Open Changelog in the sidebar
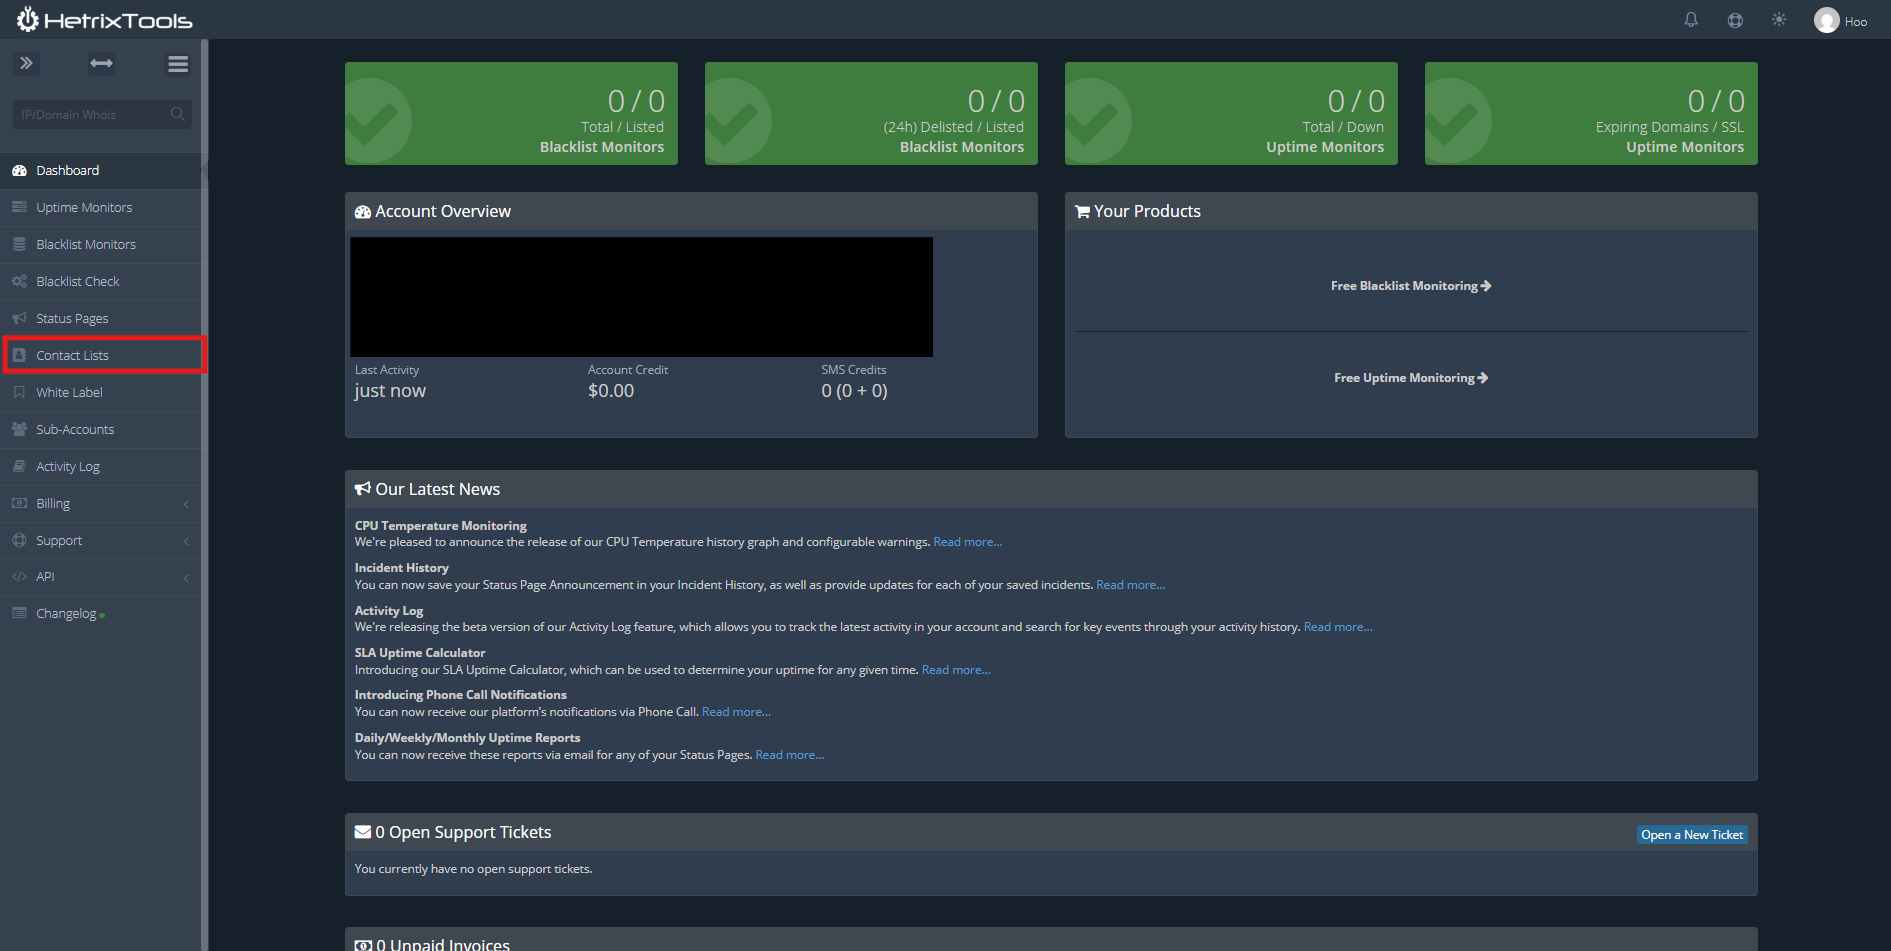1891x951 pixels. 66,614
